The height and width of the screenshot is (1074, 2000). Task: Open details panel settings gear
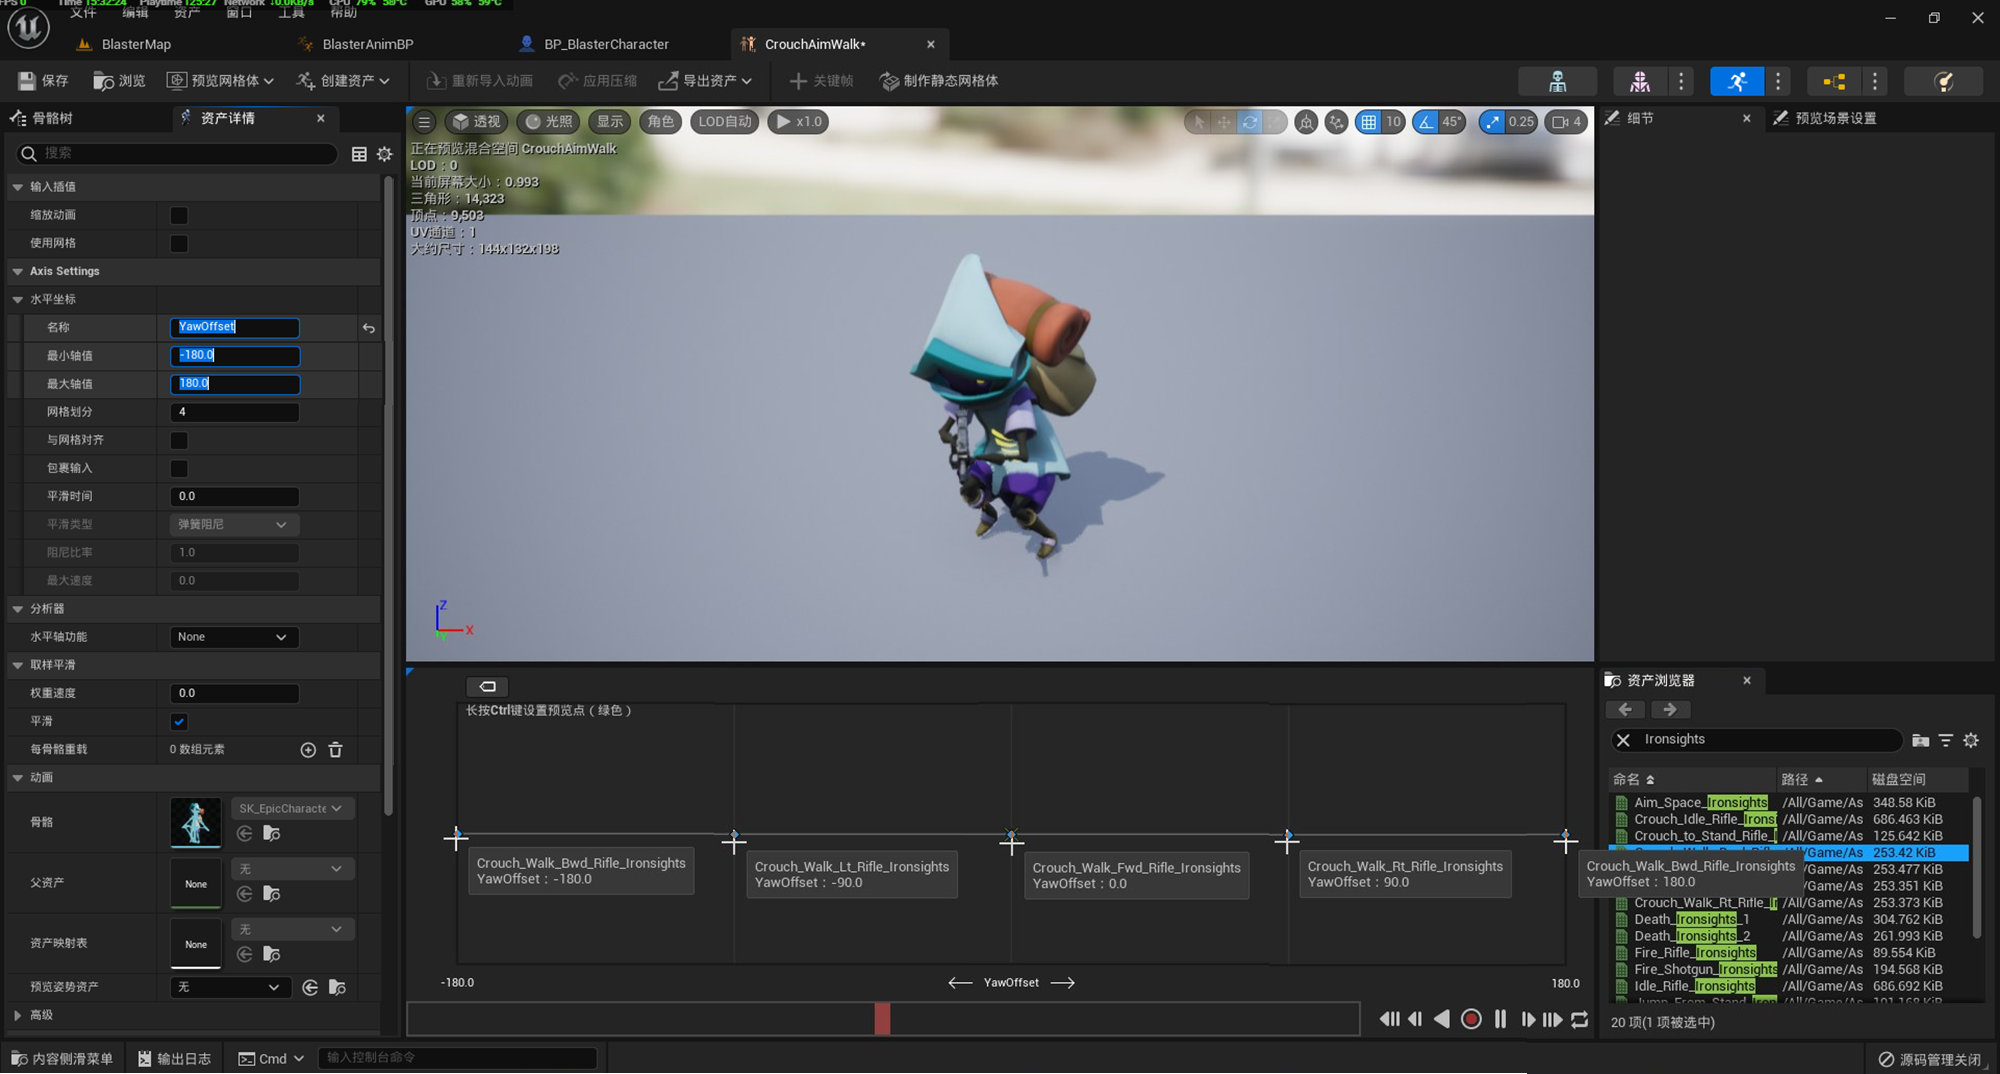coord(385,154)
